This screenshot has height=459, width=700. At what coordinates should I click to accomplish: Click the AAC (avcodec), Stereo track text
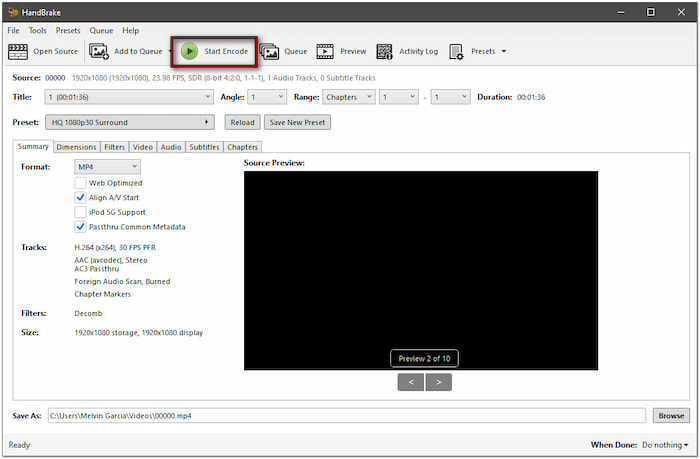coord(111,260)
